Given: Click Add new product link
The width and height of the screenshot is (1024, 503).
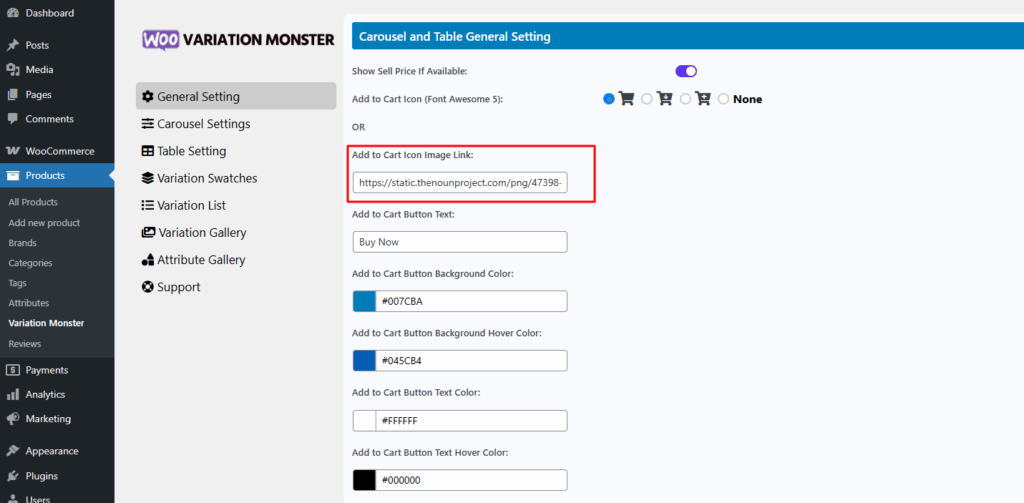Looking at the screenshot, I should coord(44,223).
